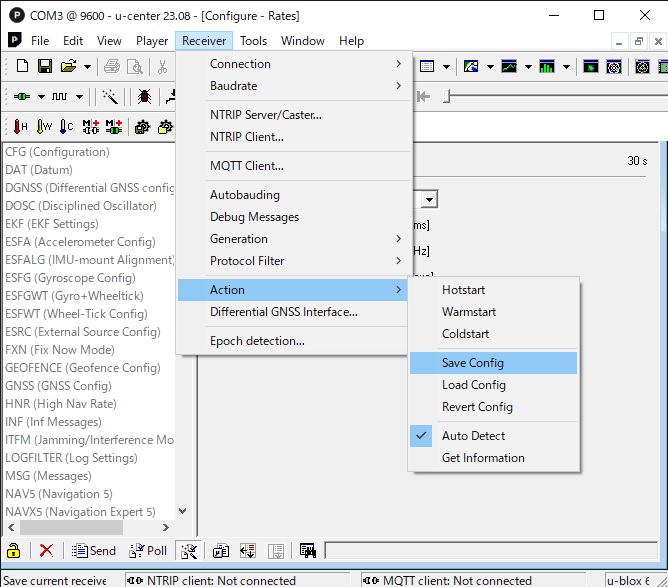
Task: Choose Revert Config menu entry
Action: point(493,407)
